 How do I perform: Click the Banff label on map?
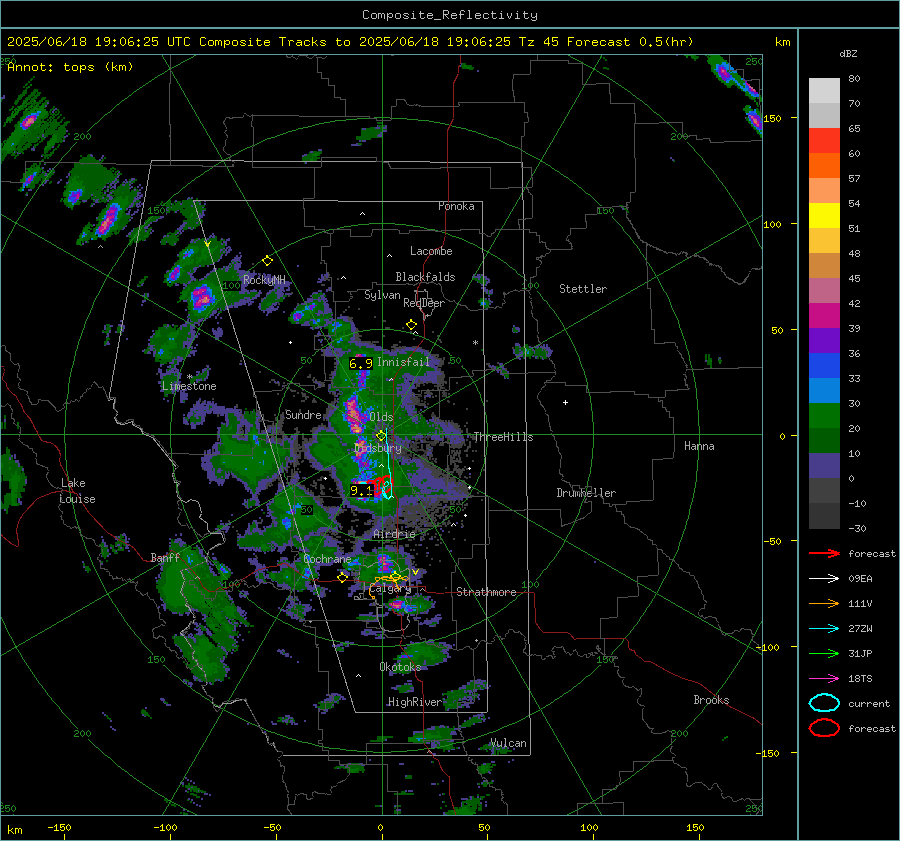165,558
